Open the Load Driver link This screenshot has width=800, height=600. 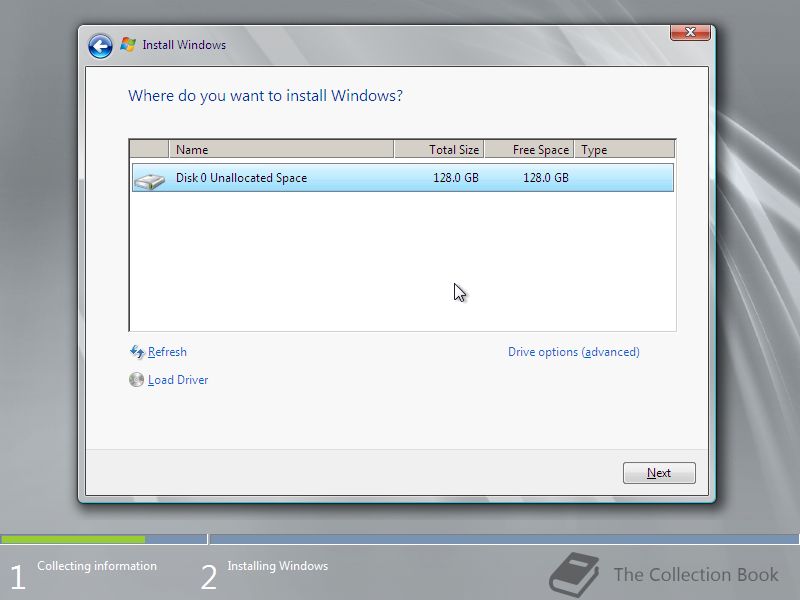pos(178,380)
